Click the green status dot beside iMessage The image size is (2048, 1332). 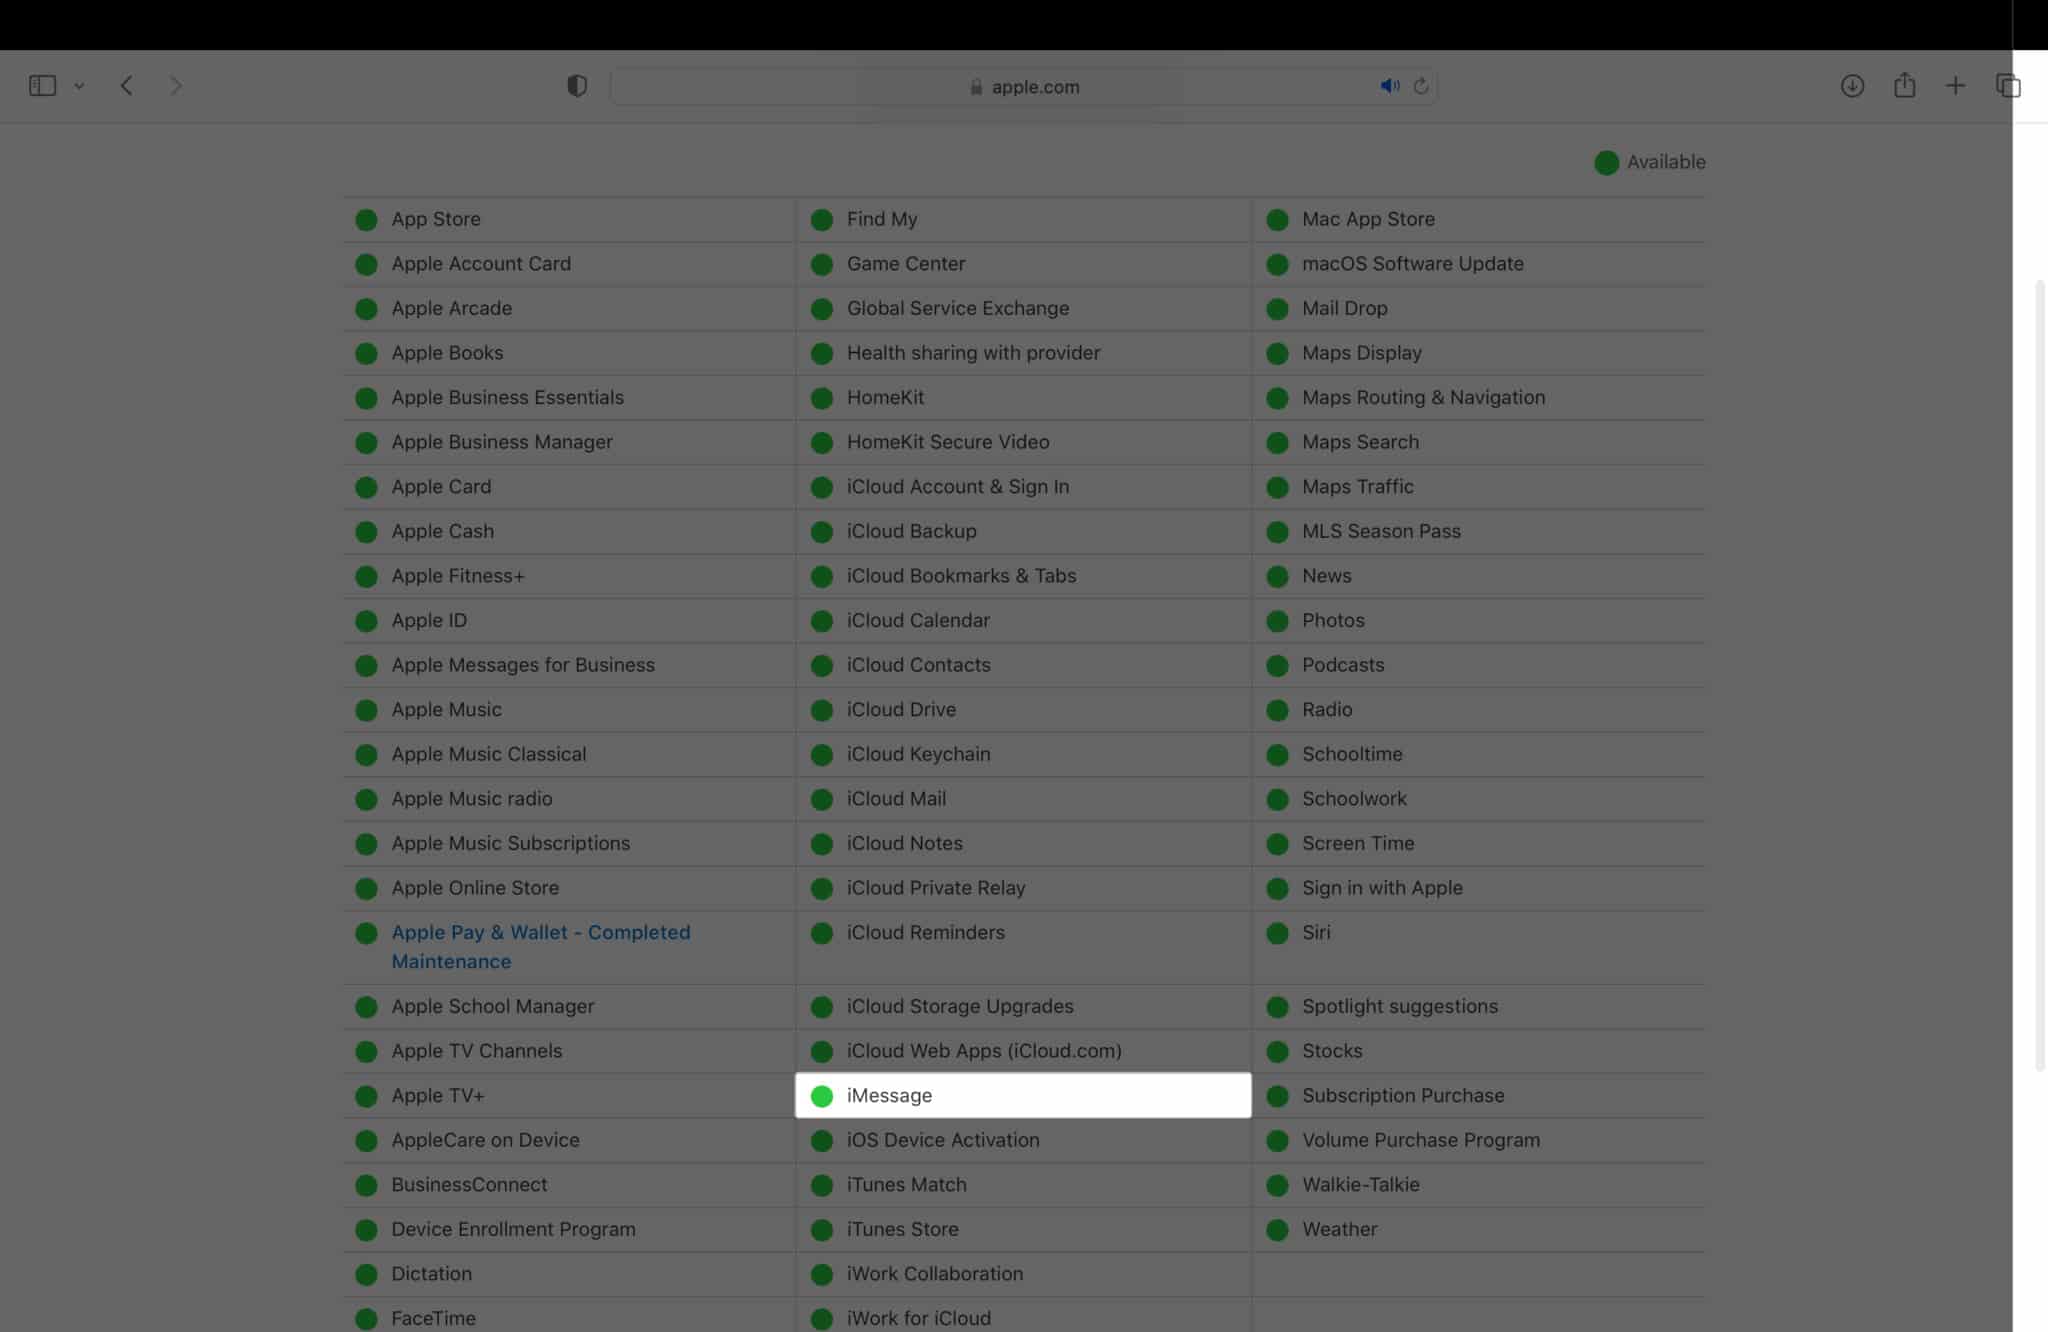pyautogui.click(x=822, y=1096)
